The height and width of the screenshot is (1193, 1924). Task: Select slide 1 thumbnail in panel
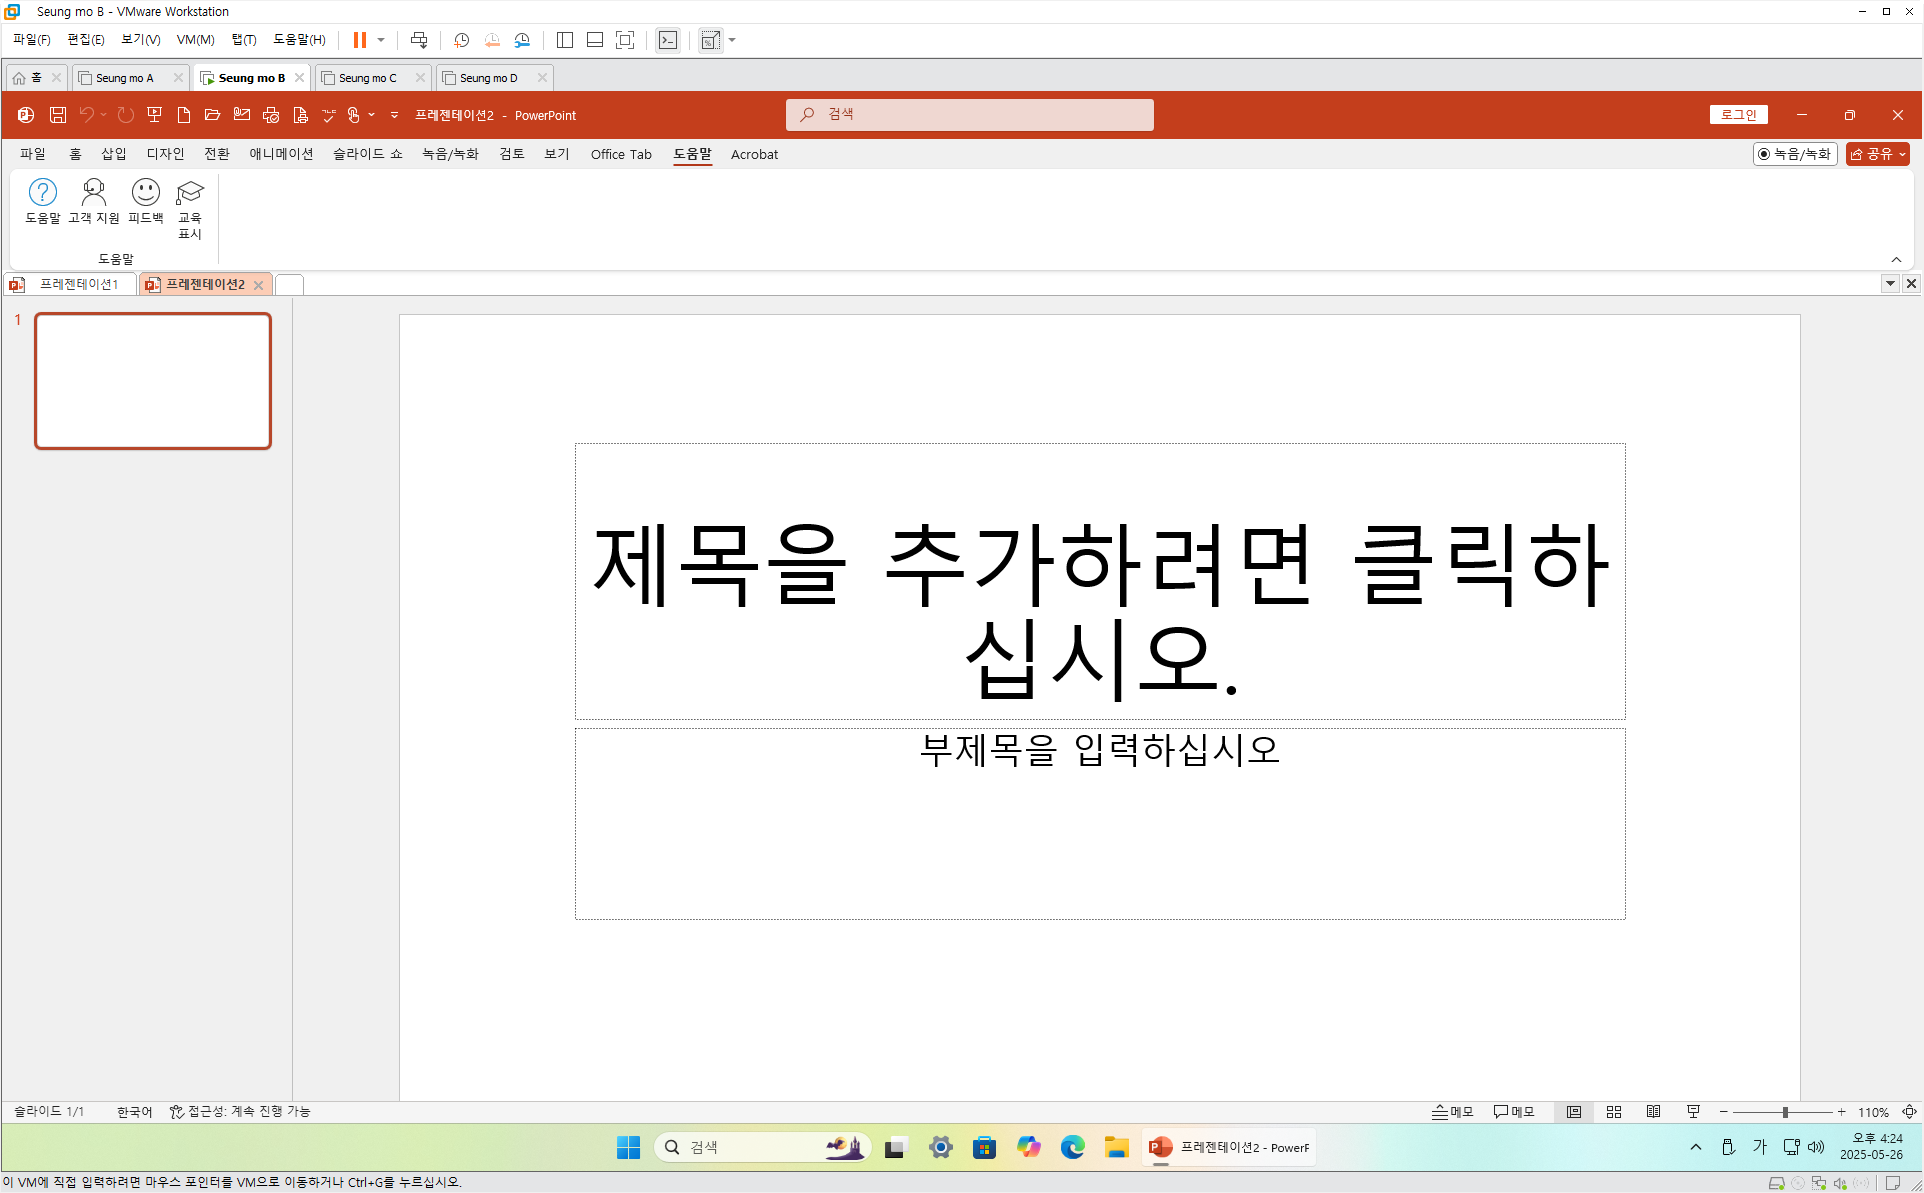(153, 381)
